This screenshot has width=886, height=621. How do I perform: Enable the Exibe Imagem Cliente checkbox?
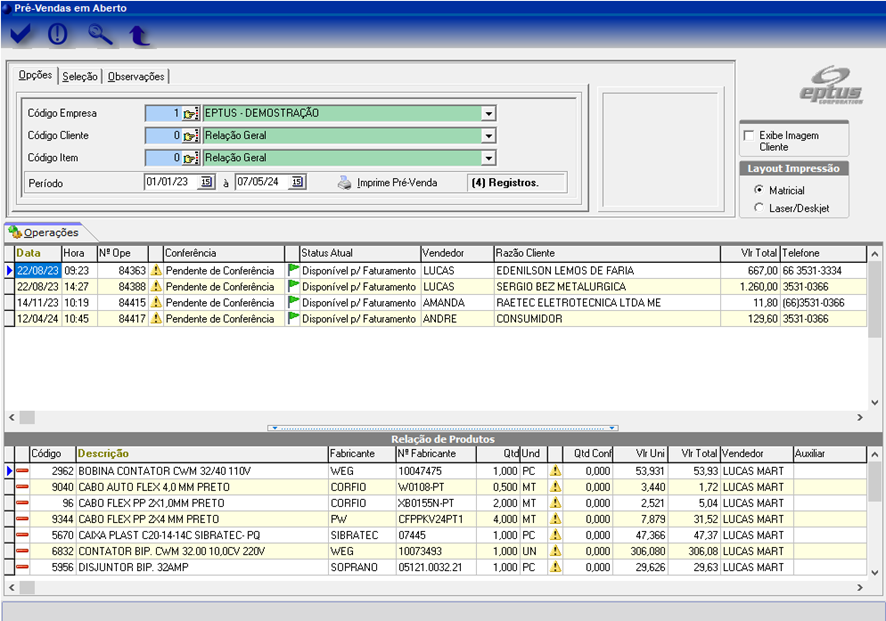[748, 136]
